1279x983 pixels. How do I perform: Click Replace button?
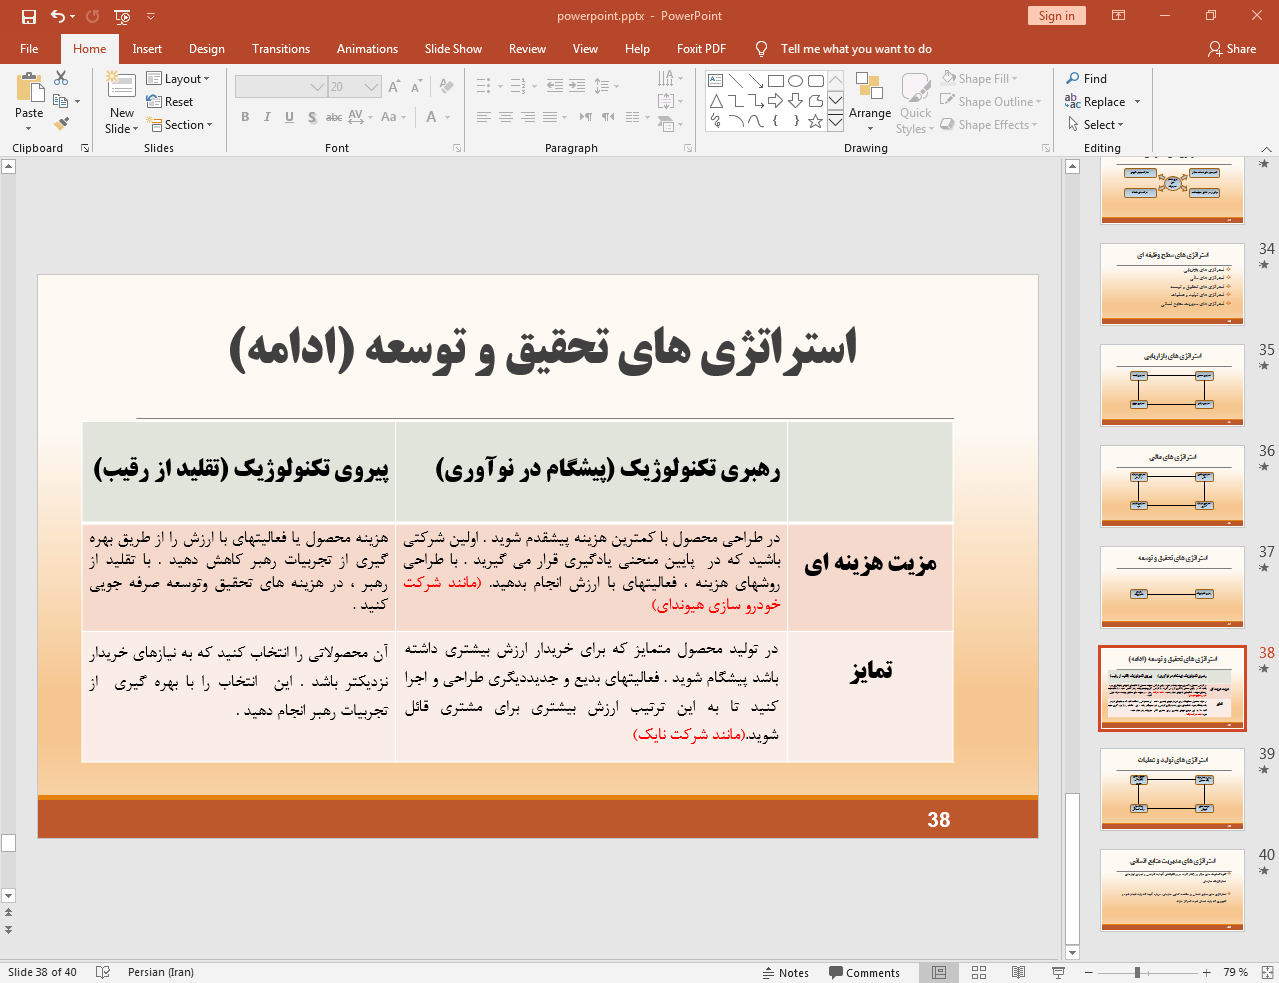point(1096,101)
